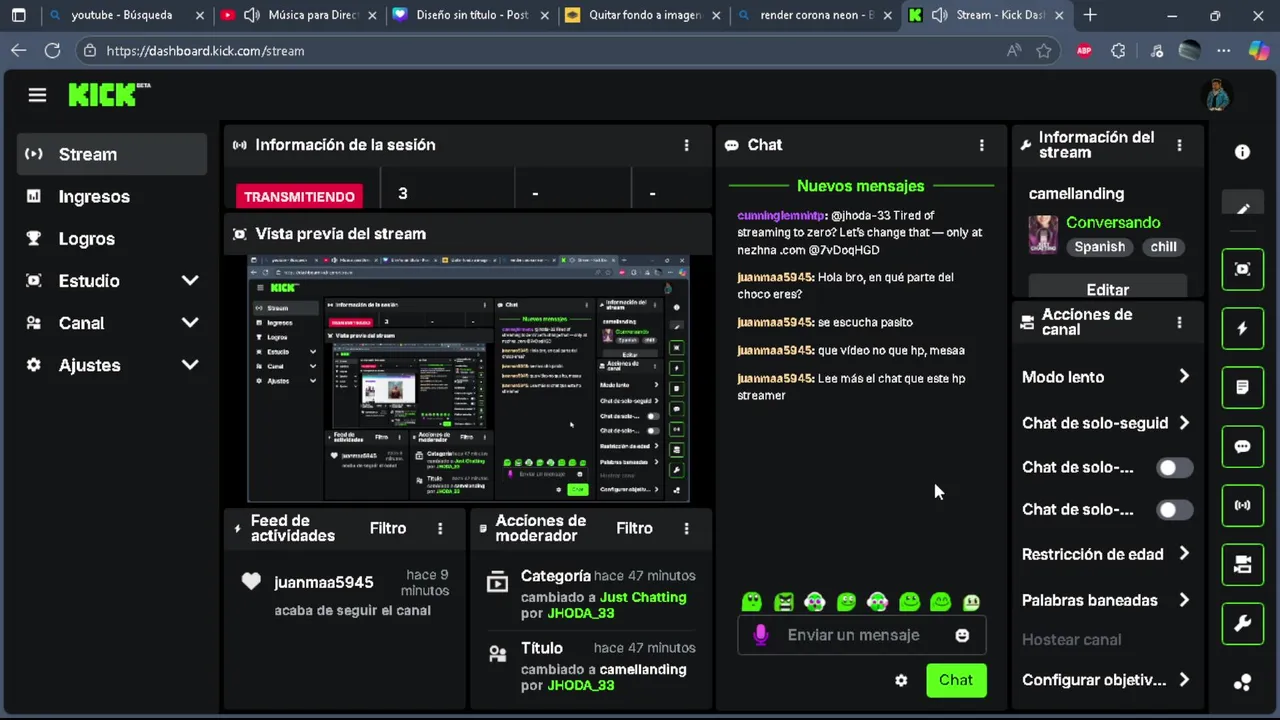The image size is (1280, 720).
Task: Click the Categoría change icon
Action: point(497,582)
